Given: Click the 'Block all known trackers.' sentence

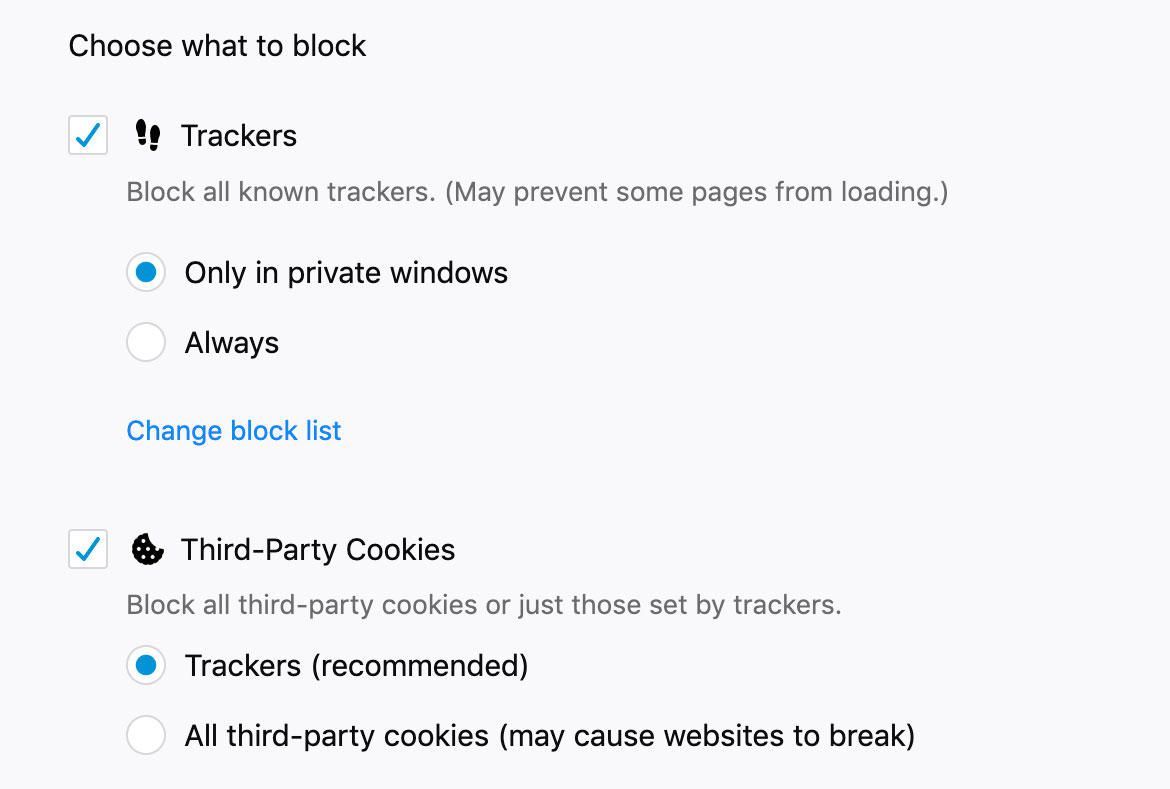Looking at the screenshot, I should [281, 192].
